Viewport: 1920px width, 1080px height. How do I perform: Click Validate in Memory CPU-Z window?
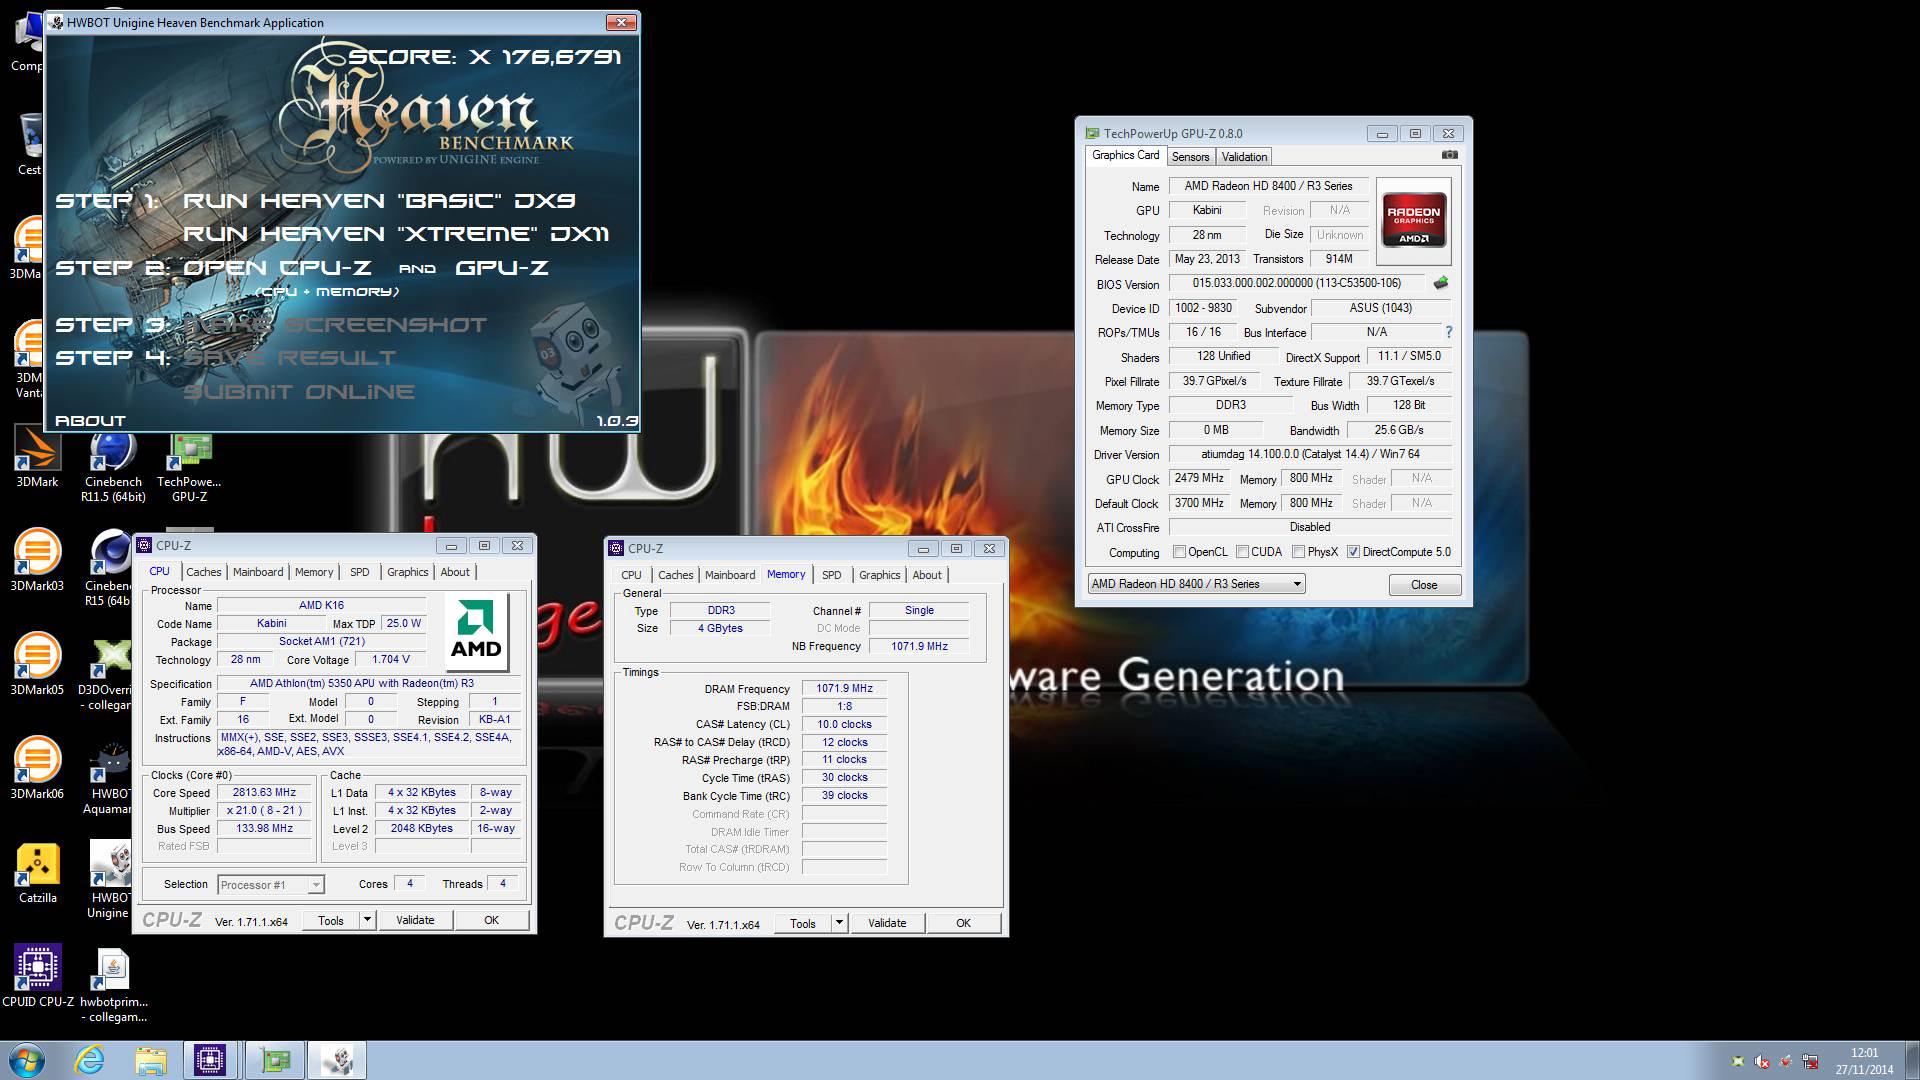(x=887, y=923)
